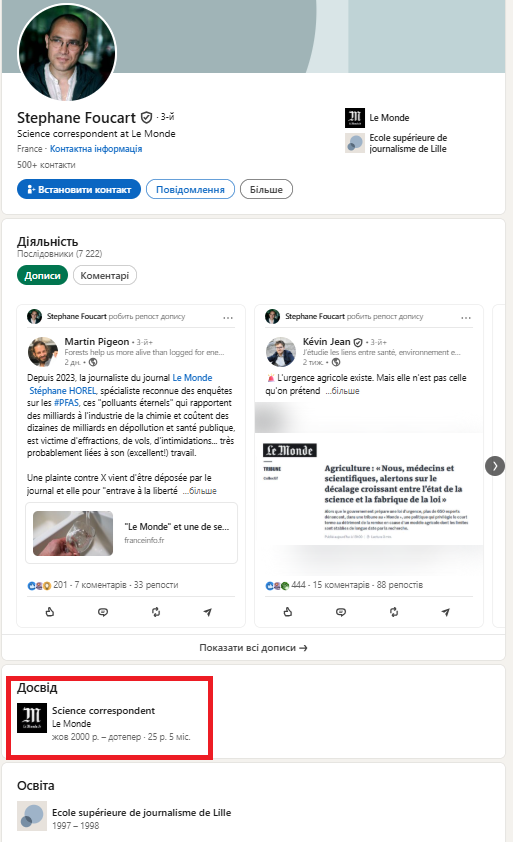This screenshot has width=513, height=842.
Task: Like Kévin Jean's agriculture post
Action: (288, 612)
